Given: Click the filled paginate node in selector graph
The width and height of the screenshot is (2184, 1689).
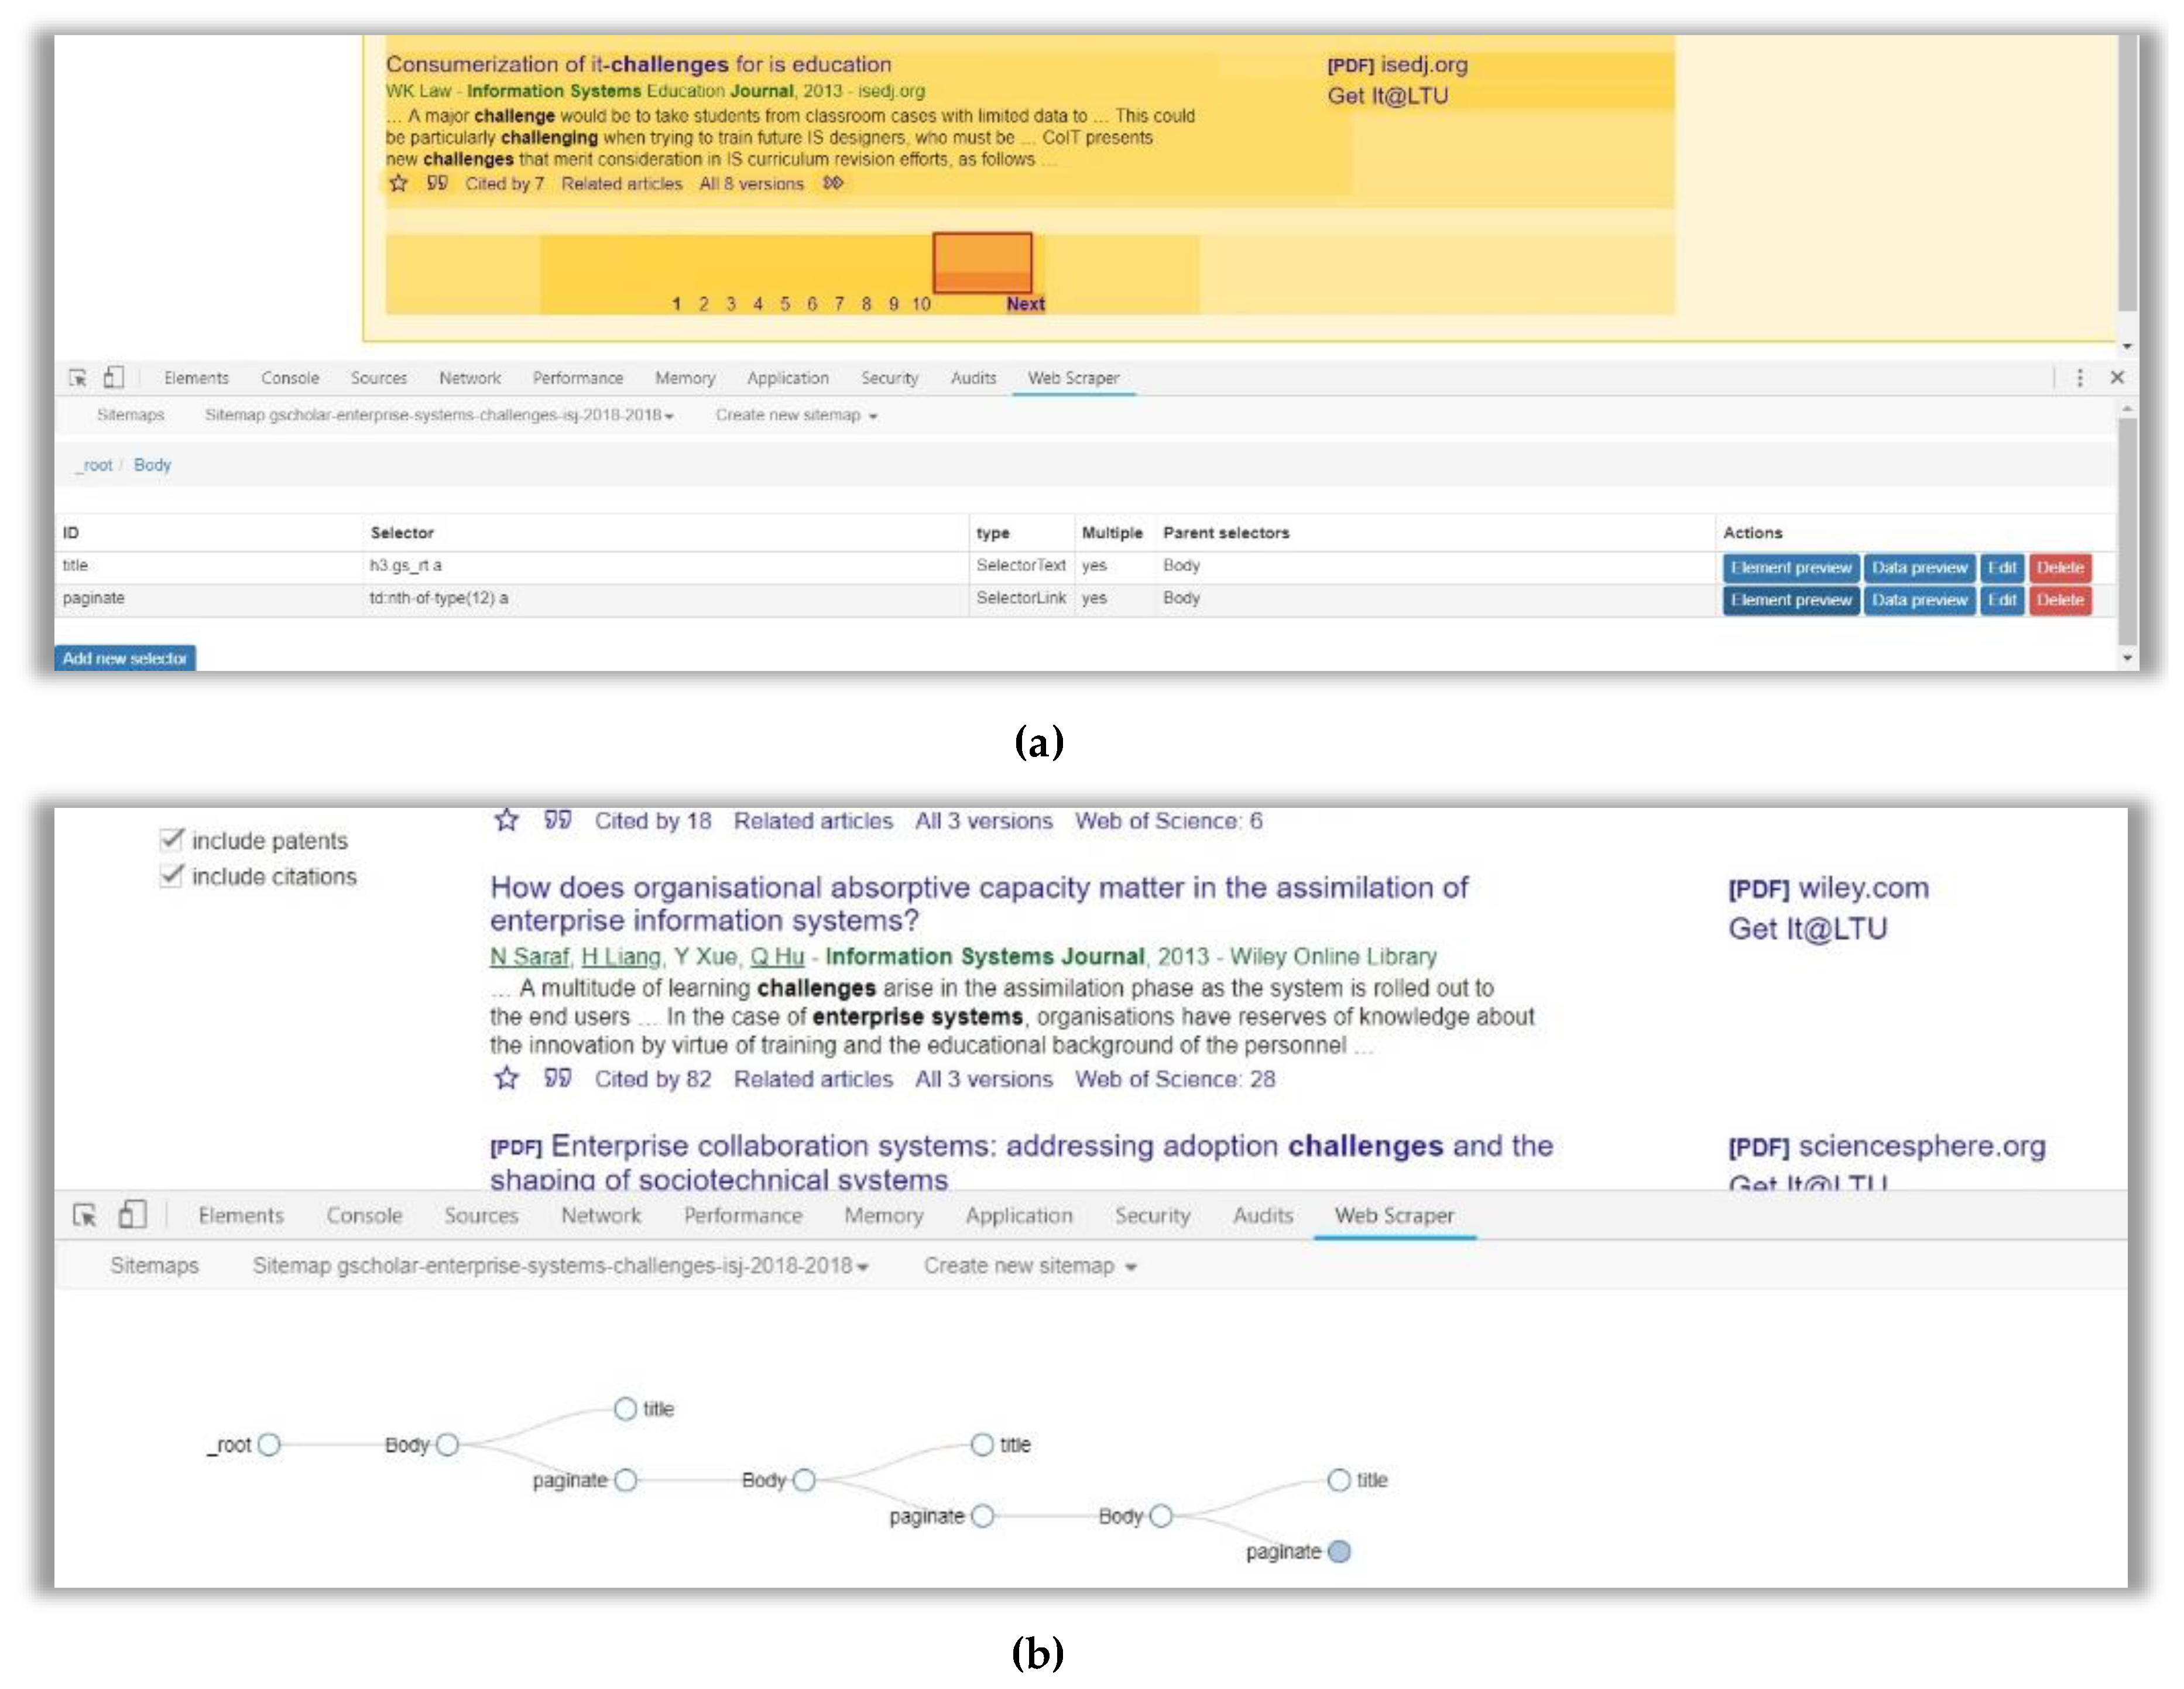Looking at the screenshot, I should coord(1340,1551).
